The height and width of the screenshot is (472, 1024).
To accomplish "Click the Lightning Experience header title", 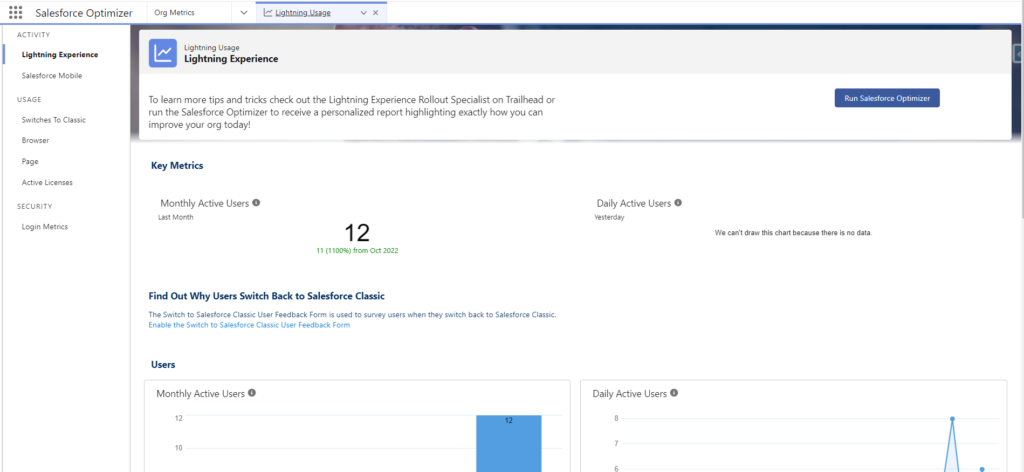I will click(x=231, y=59).
